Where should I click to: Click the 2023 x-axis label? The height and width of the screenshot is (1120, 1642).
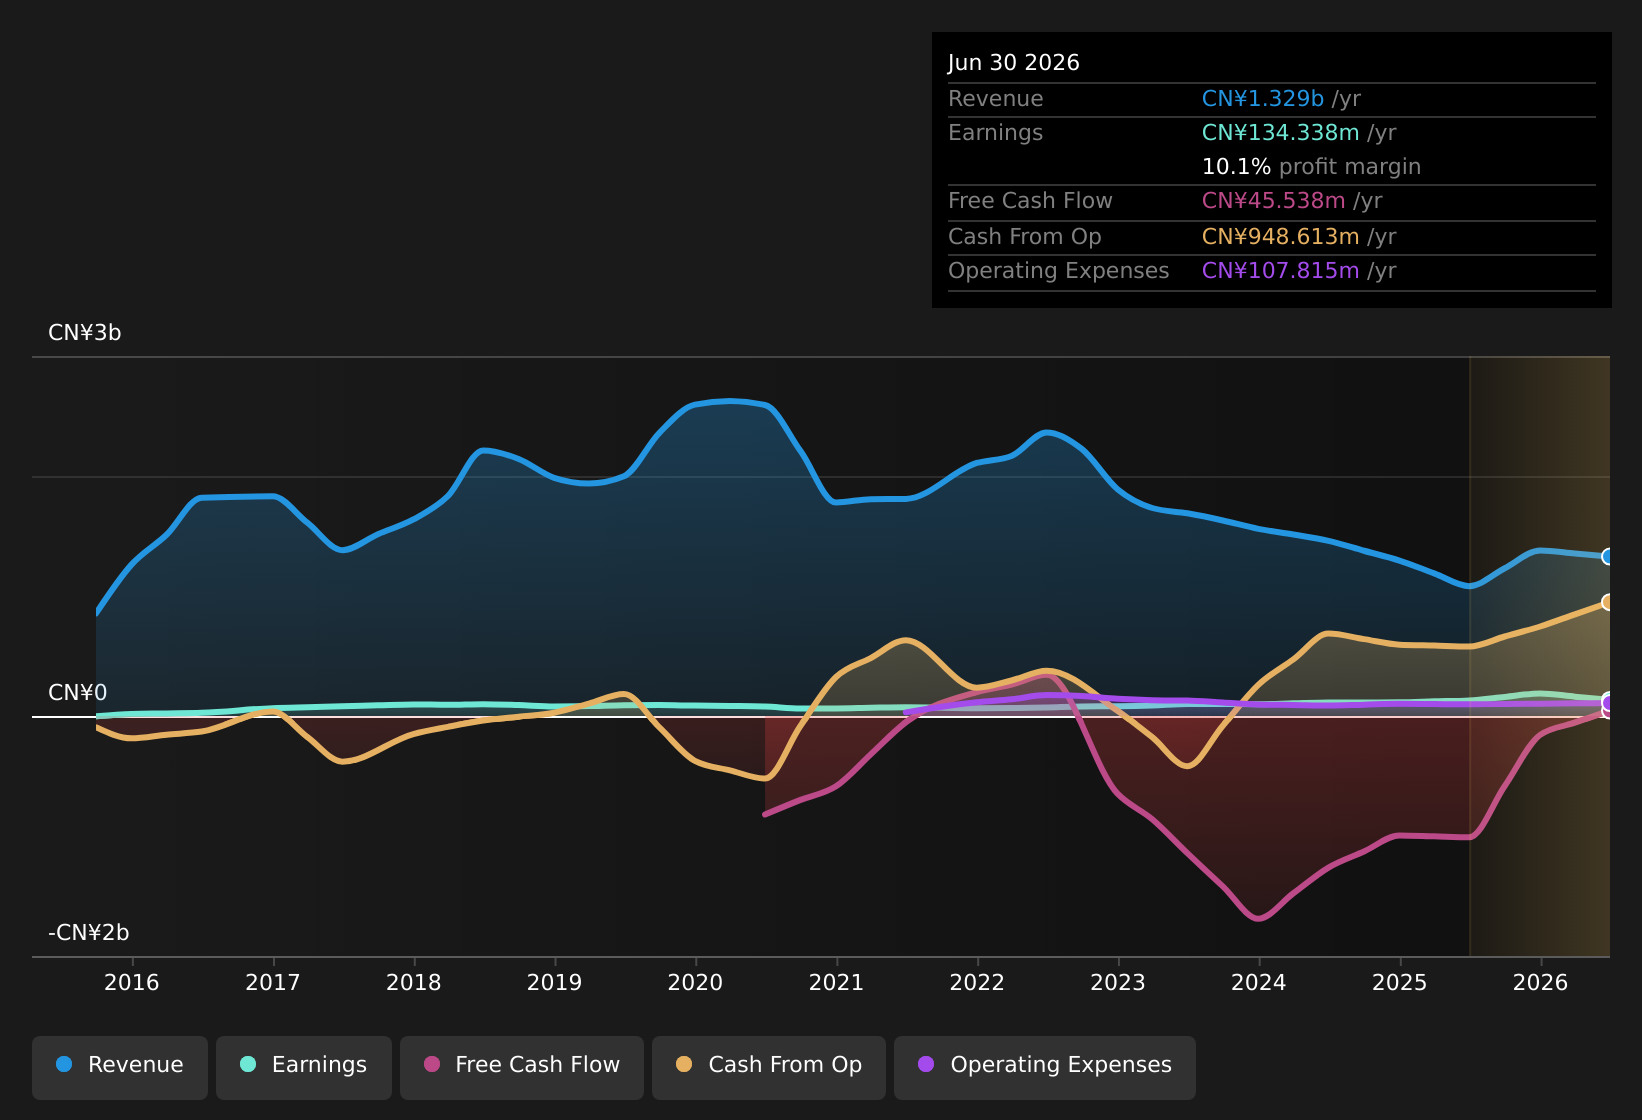tap(1118, 983)
